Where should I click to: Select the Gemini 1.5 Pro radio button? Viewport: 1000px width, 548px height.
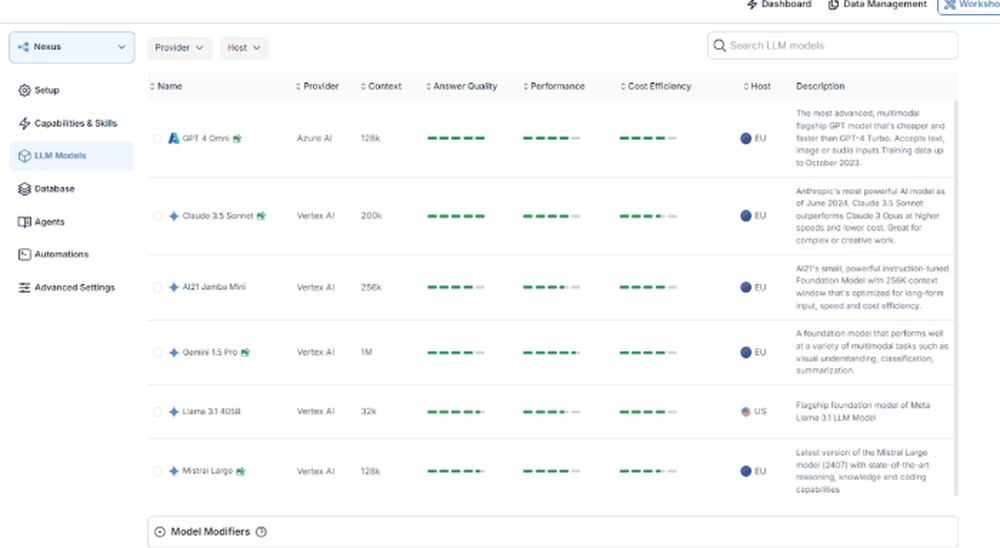[158, 352]
